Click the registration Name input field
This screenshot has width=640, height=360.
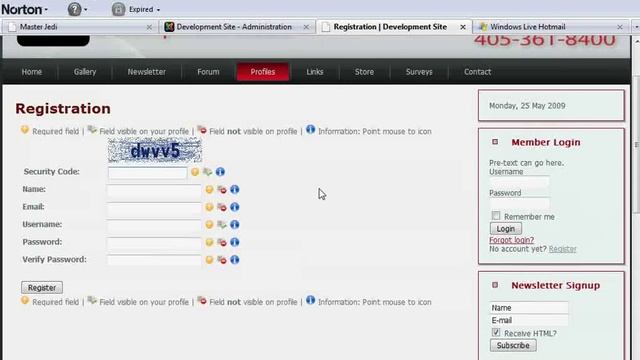point(154,190)
